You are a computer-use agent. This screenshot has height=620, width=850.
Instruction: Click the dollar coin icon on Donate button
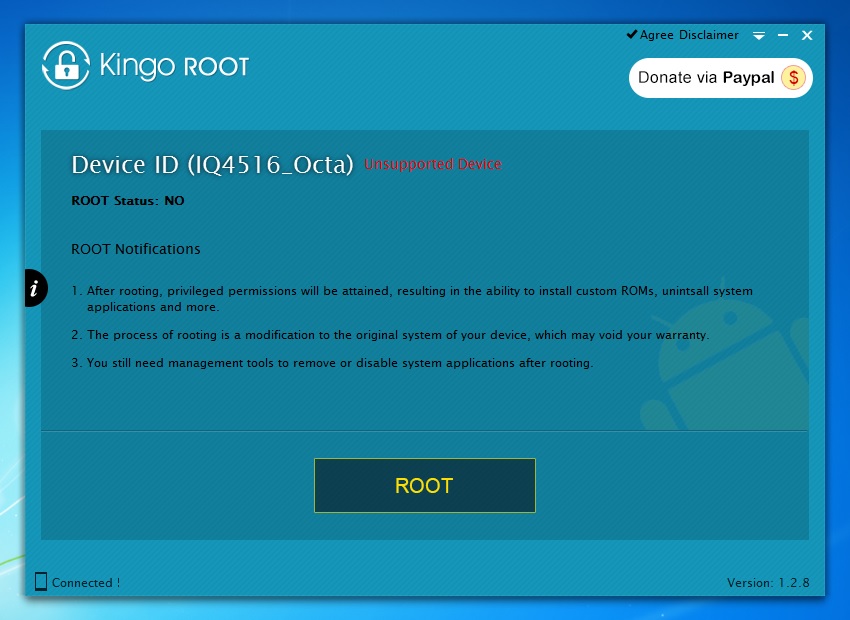793,78
